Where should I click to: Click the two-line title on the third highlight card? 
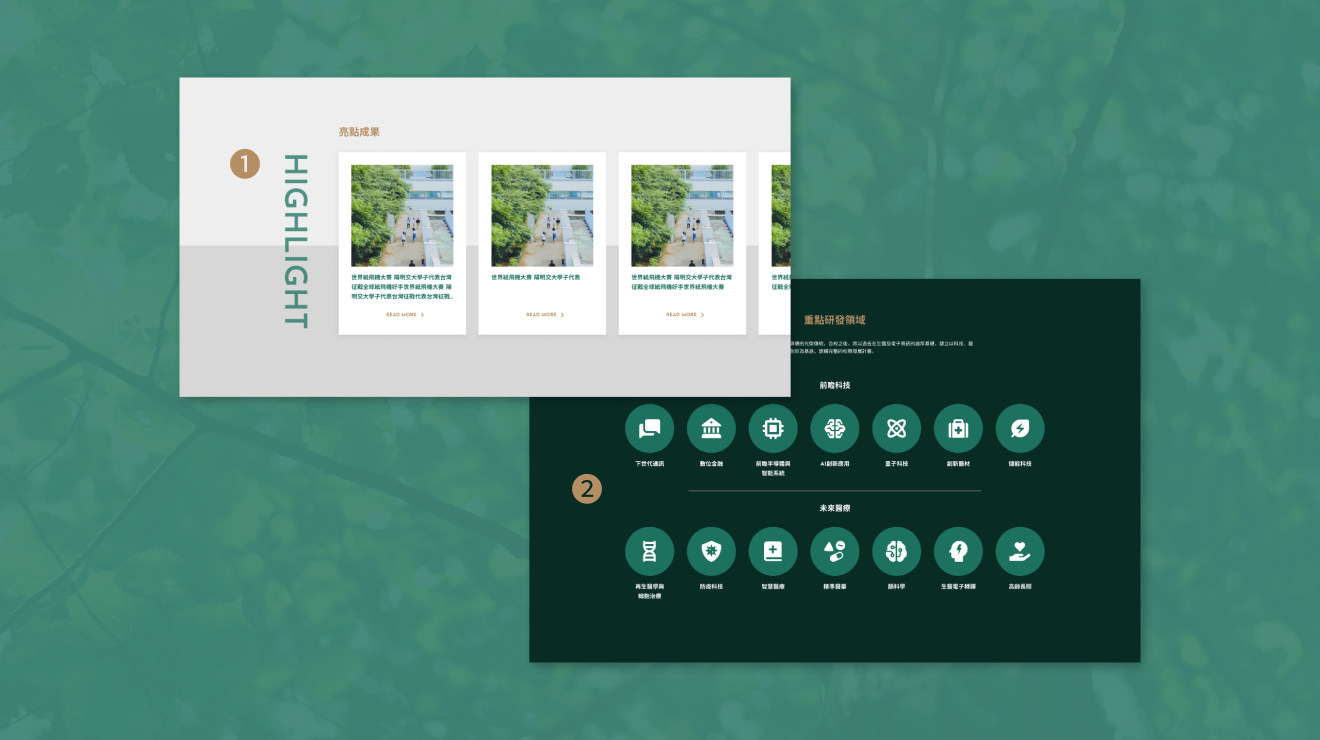(x=682, y=282)
